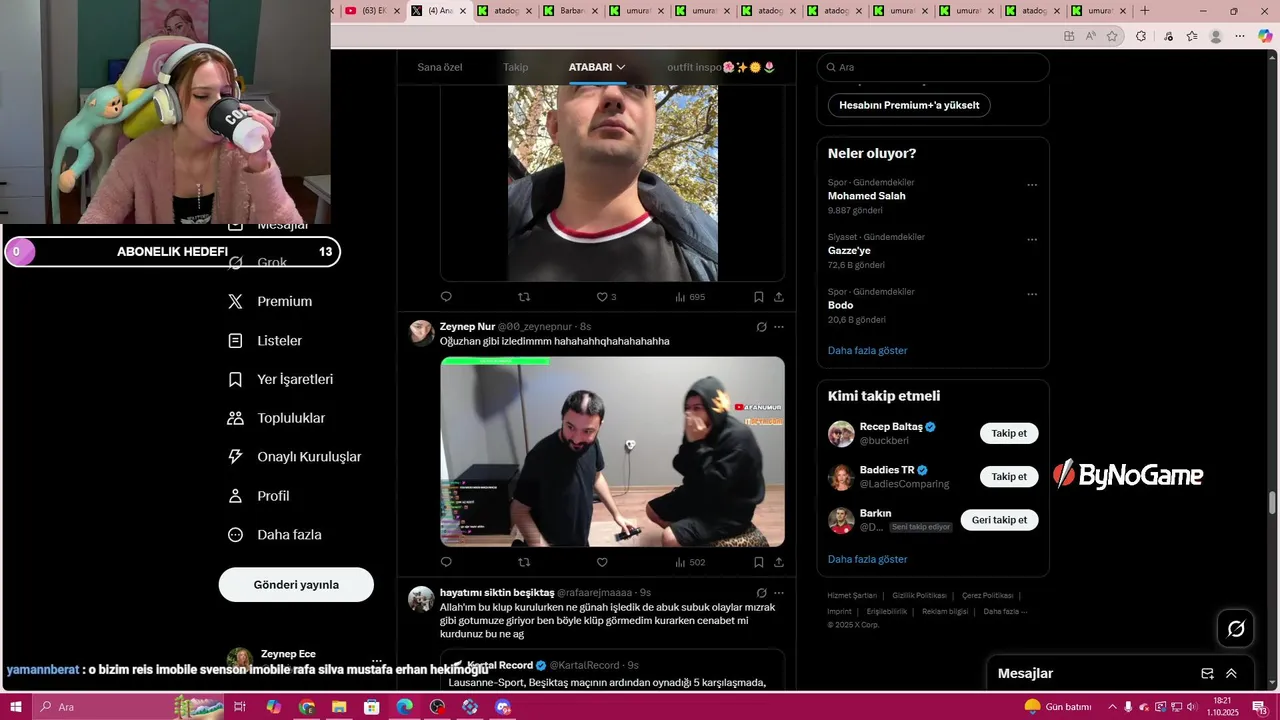1280x720 pixels.
Task: Open options for Gazze'ye trend
Action: pyautogui.click(x=1032, y=240)
